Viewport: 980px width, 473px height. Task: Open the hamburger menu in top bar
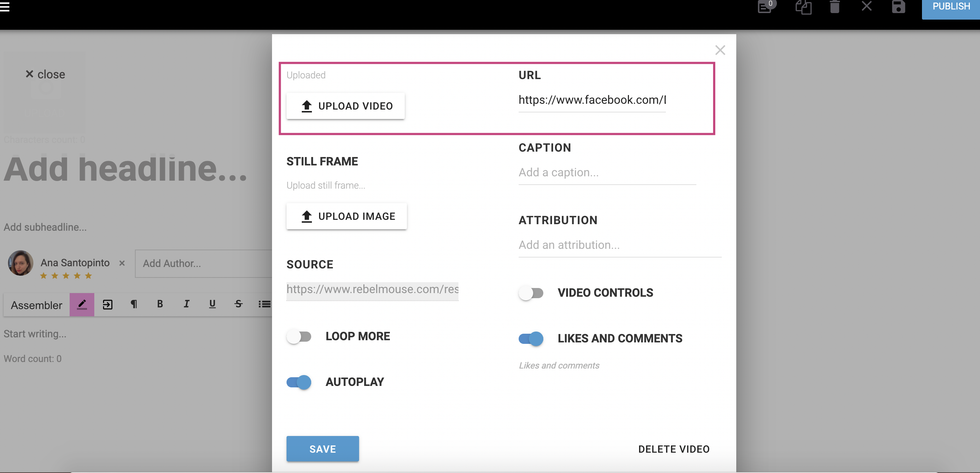tap(5, 8)
